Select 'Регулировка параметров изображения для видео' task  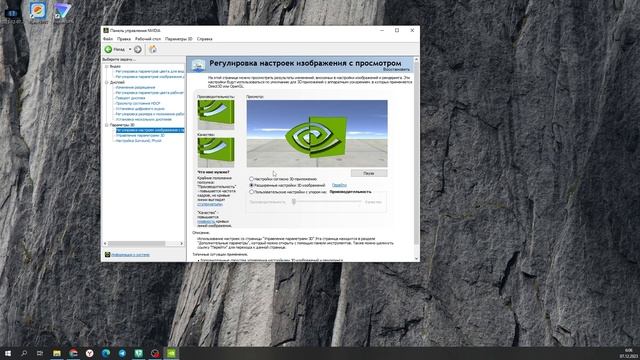150,77
